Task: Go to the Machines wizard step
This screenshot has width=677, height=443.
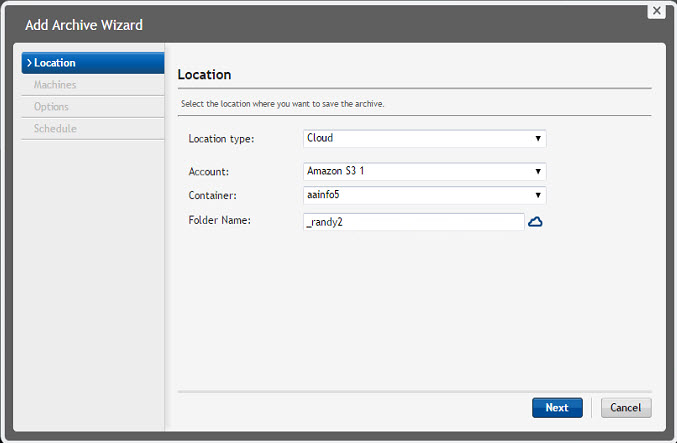Action: tap(55, 85)
